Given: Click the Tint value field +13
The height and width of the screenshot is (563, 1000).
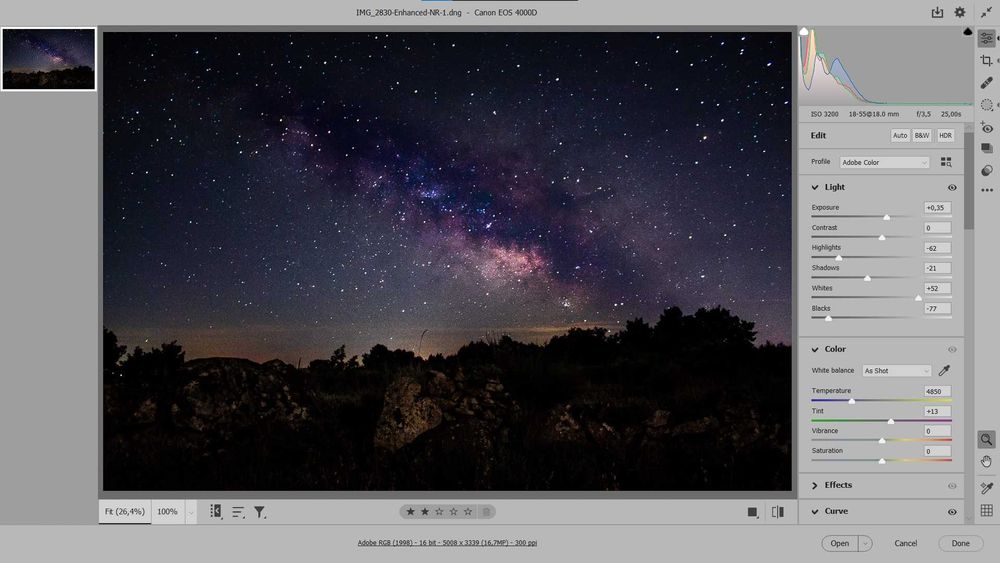Looking at the screenshot, I should 937,411.
